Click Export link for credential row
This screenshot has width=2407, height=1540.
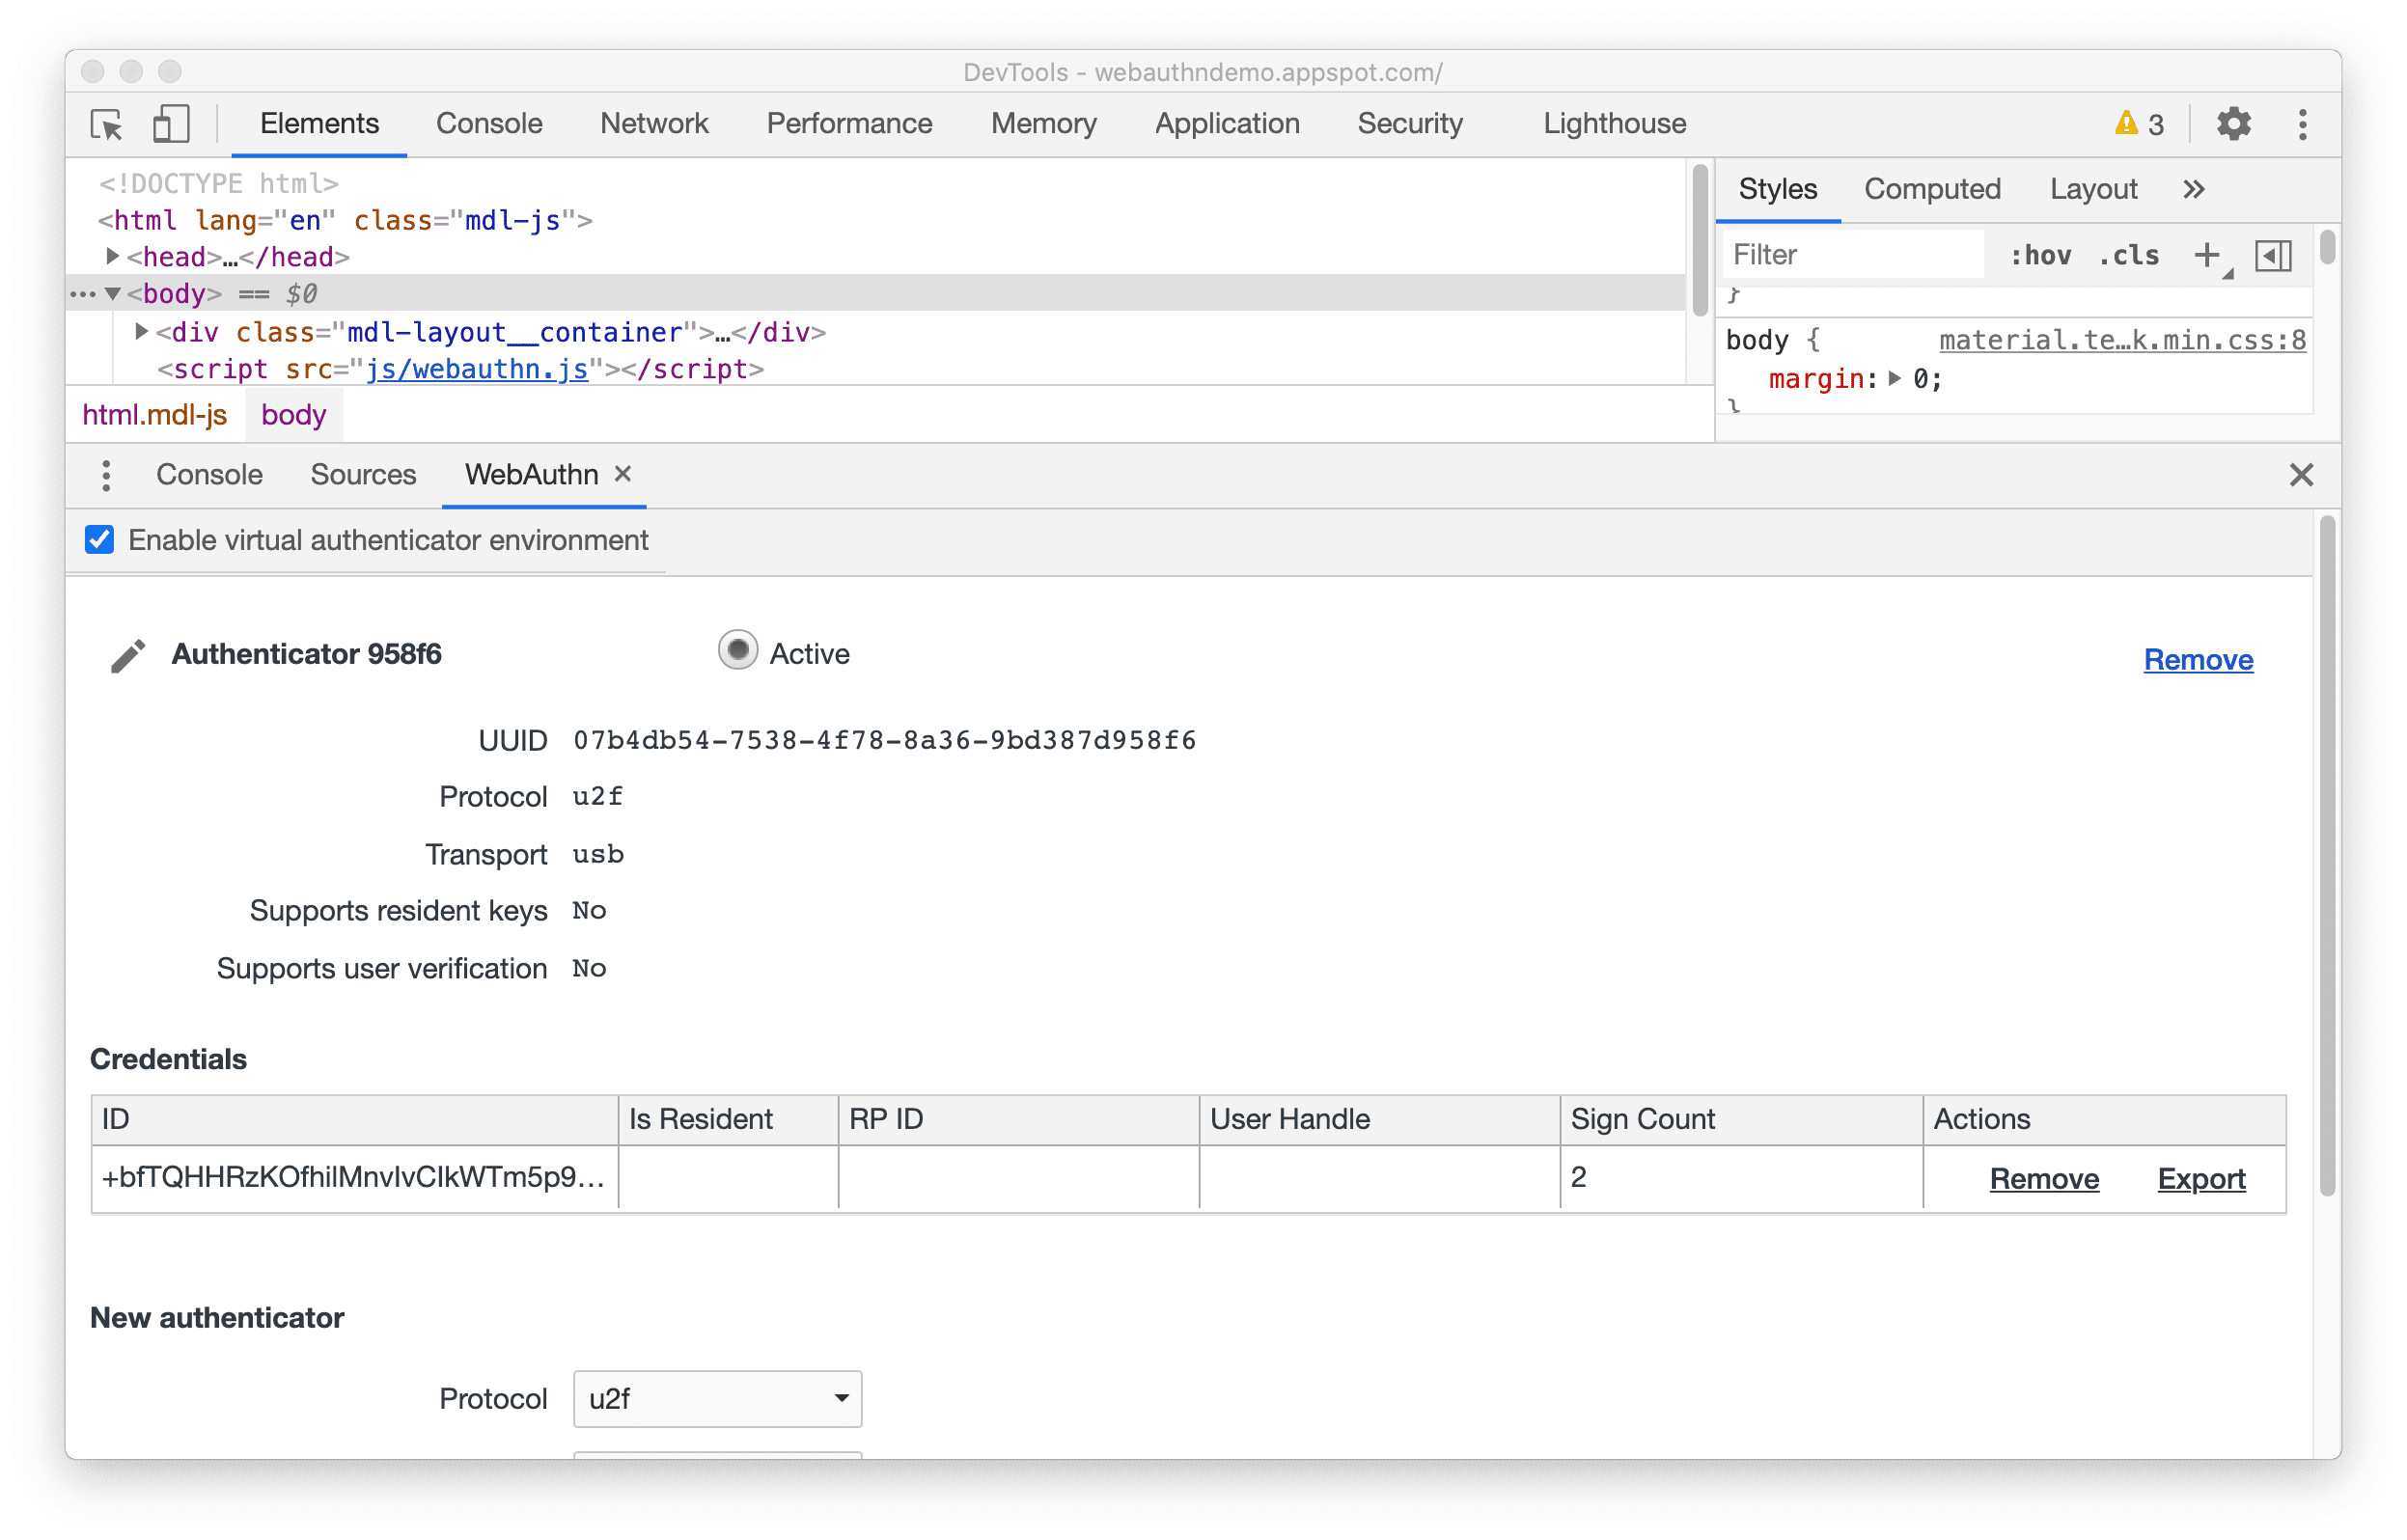point(2200,1177)
